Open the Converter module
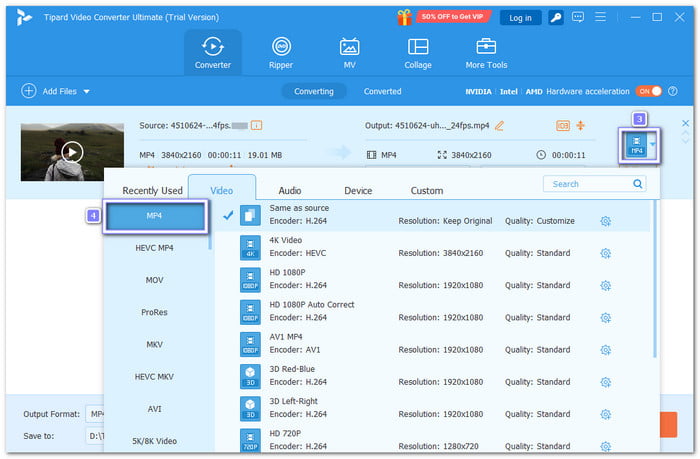Image resolution: width=700 pixels, height=459 pixels. pos(212,53)
